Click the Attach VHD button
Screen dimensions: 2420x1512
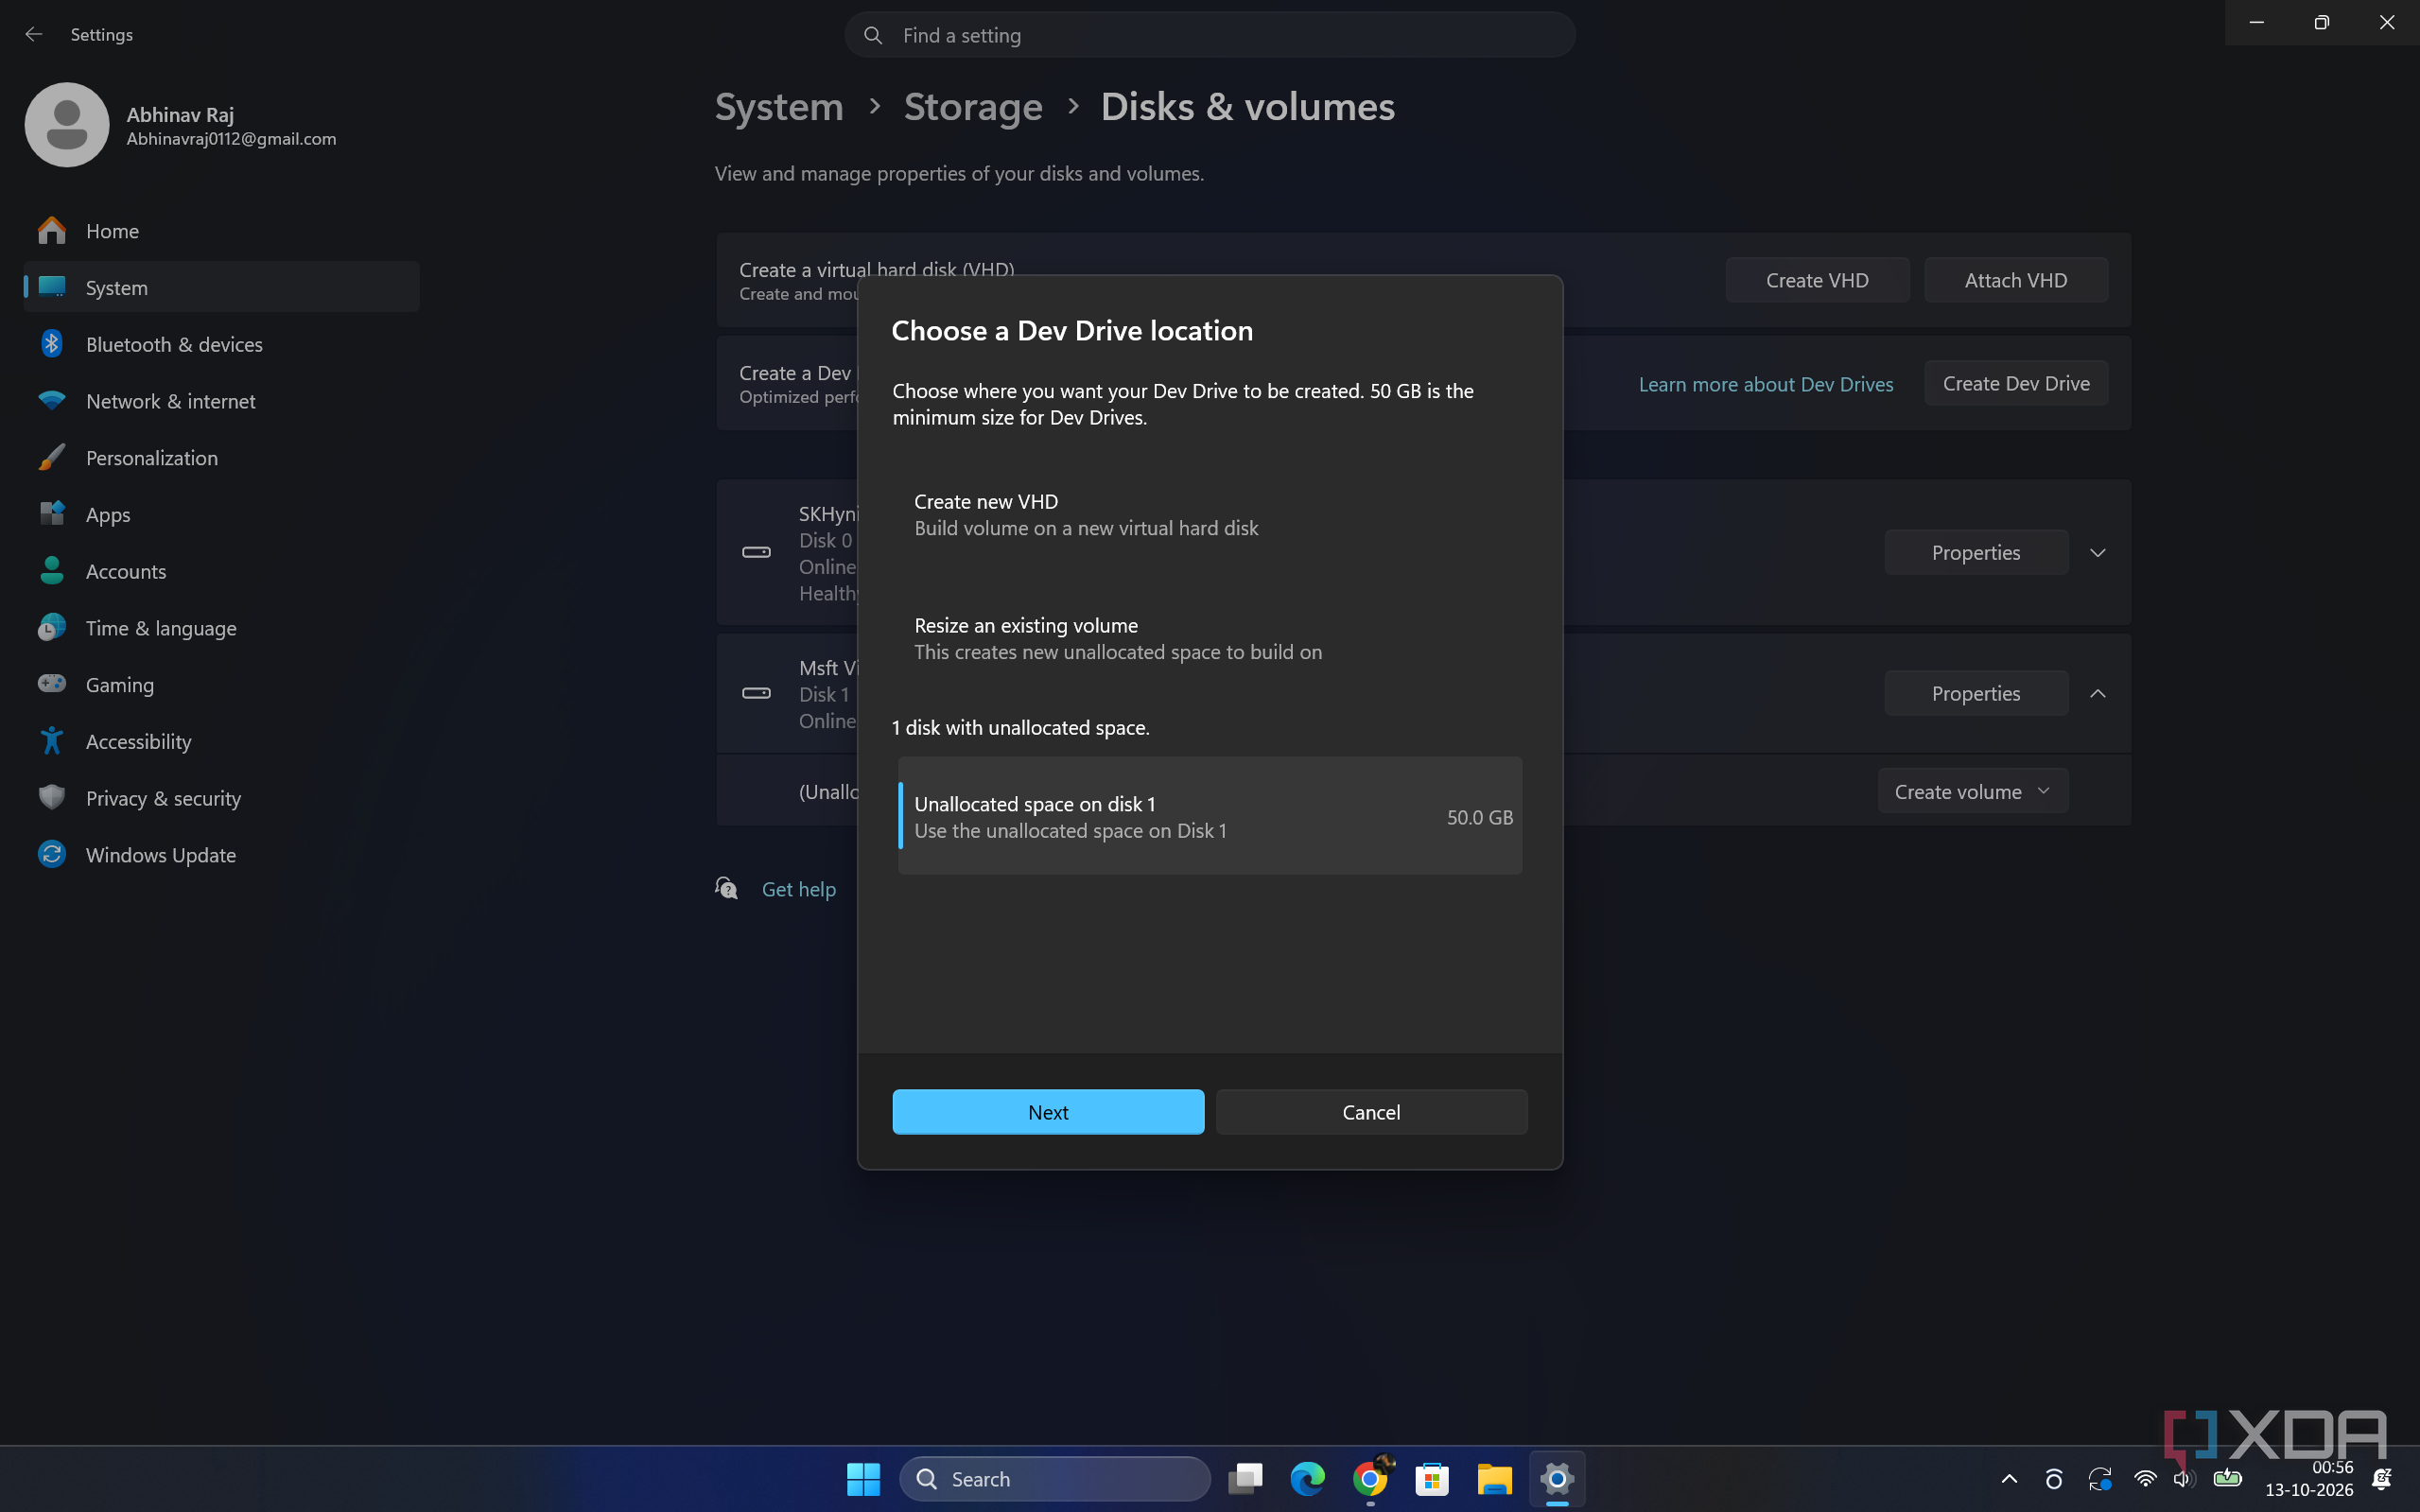(x=2016, y=280)
